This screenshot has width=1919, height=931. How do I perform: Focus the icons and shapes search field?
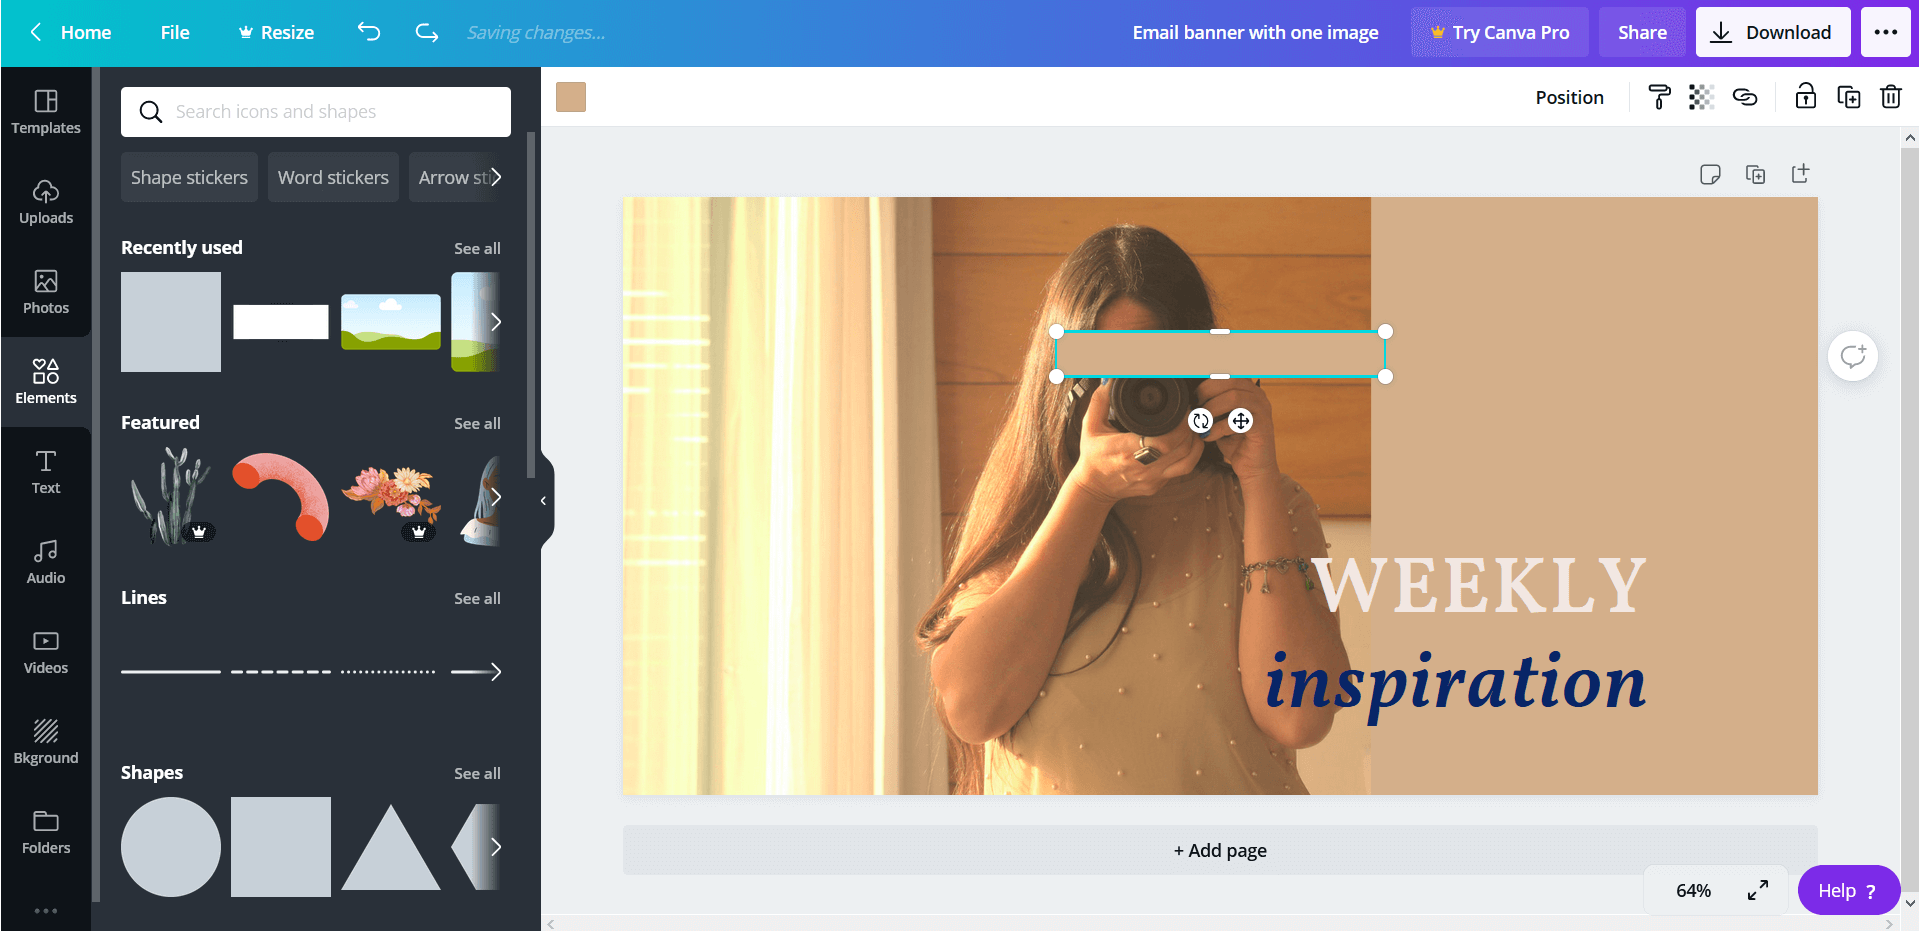click(x=315, y=111)
